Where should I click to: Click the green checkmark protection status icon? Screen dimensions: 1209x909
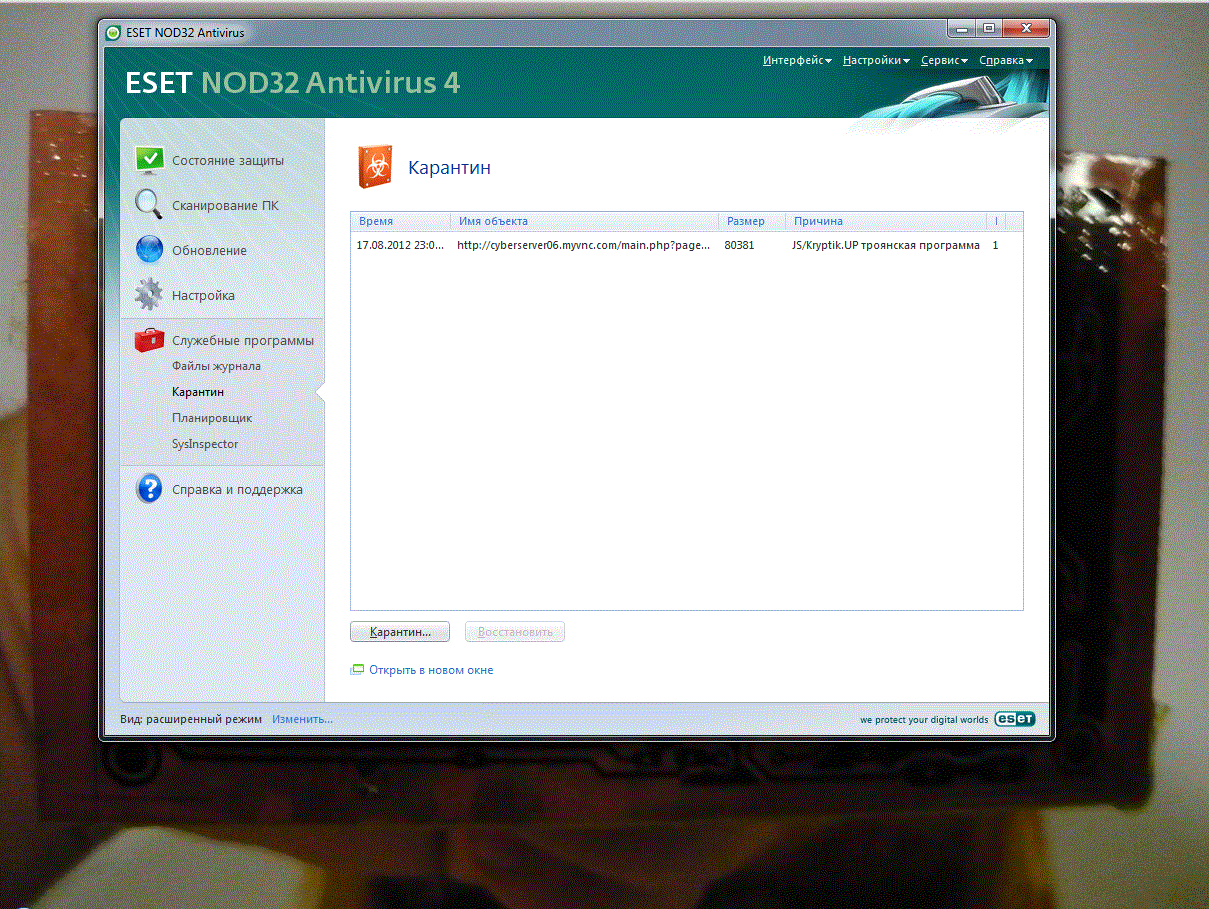(x=149, y=160)
